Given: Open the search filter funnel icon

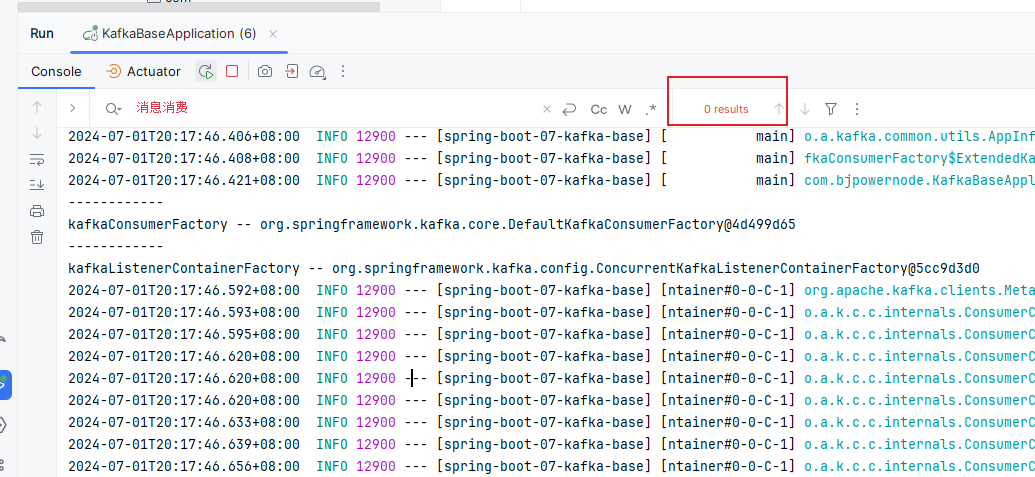Looking at the screenshot, I should point(831,109).
